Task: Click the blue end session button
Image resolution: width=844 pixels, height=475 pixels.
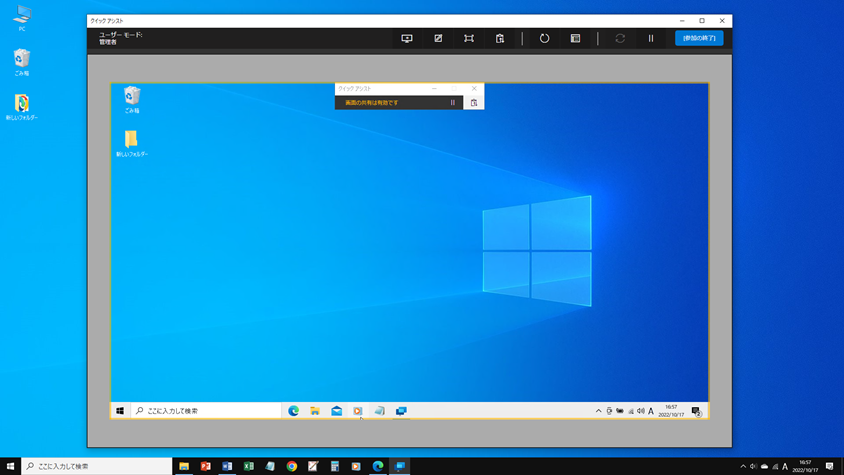Action: (x=699, y=38)
